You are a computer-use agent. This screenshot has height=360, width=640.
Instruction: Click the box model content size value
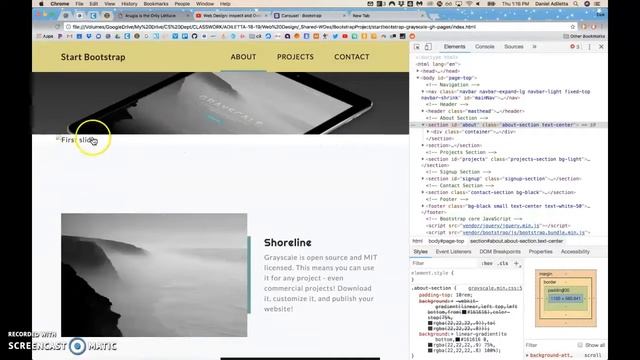pyautogui.click(x=565, y=299)
